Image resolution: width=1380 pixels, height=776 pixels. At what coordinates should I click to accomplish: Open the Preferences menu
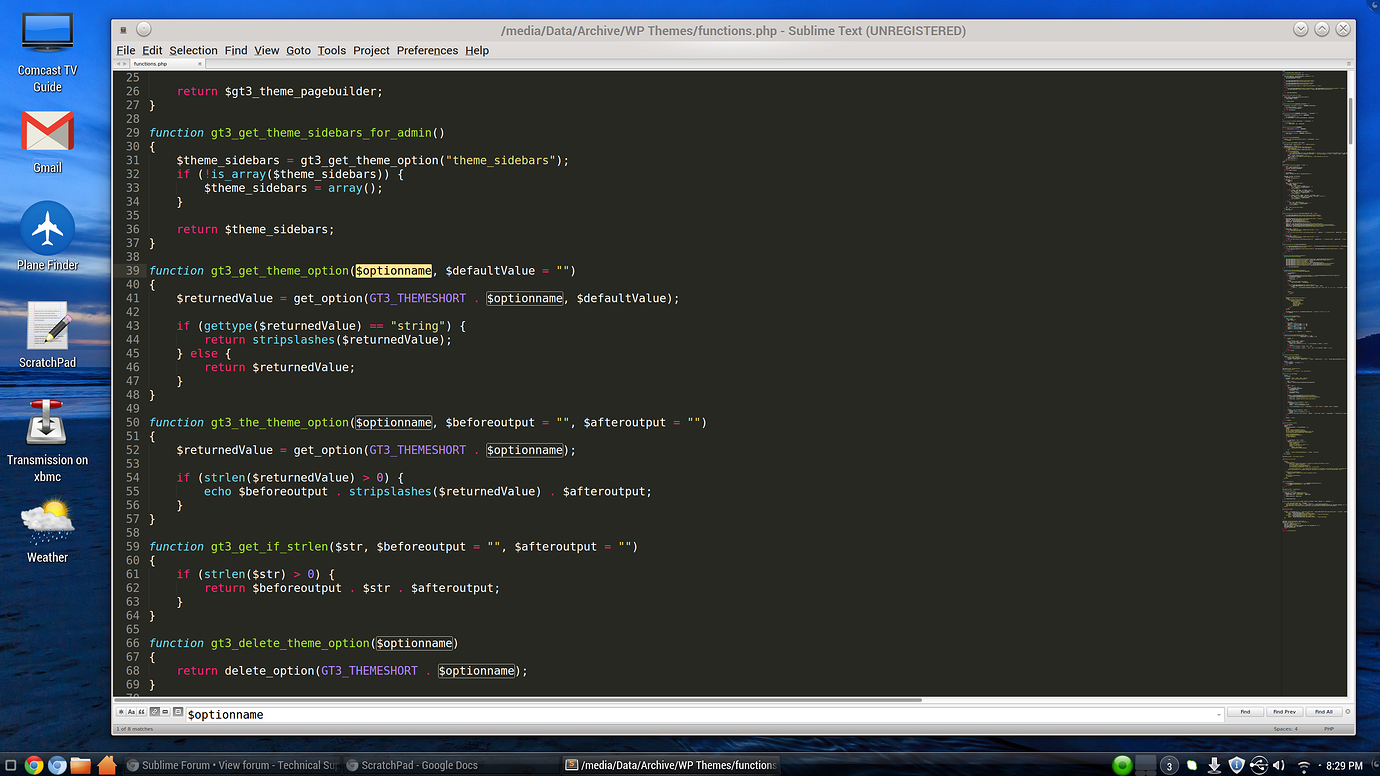coord(427,50)
